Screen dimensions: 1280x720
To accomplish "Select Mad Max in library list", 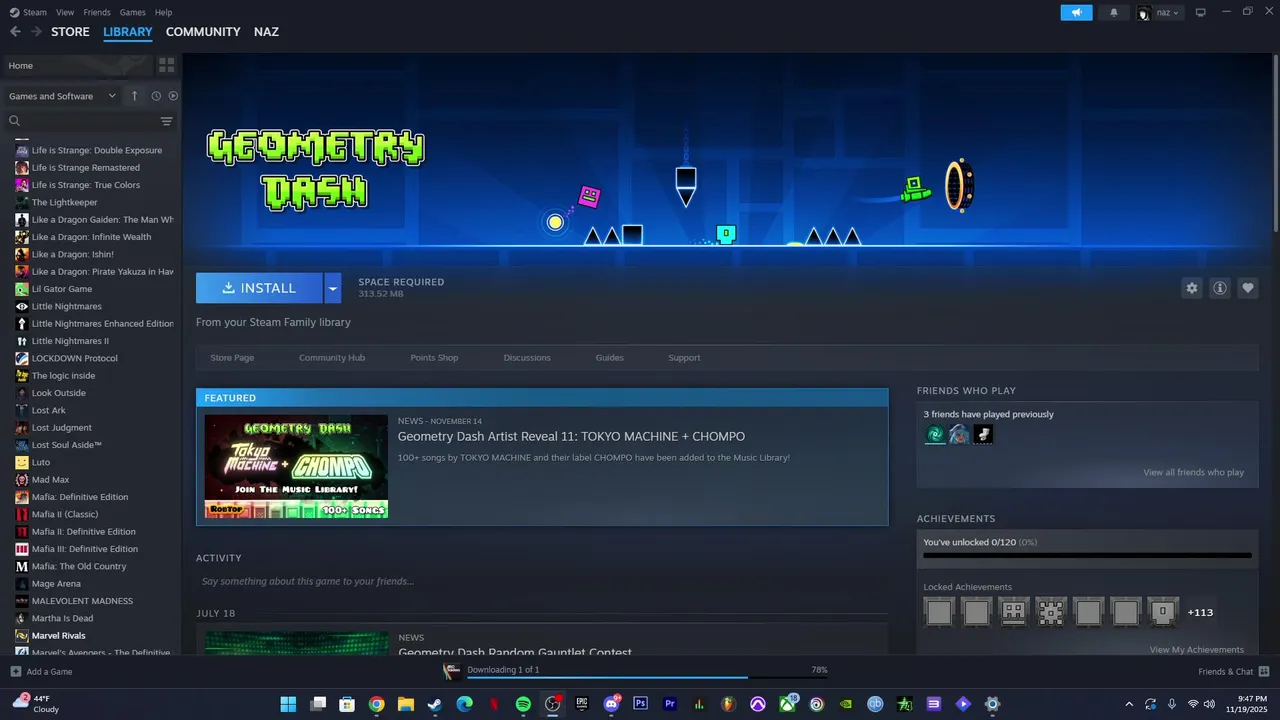I will click(x=50, y=480).
